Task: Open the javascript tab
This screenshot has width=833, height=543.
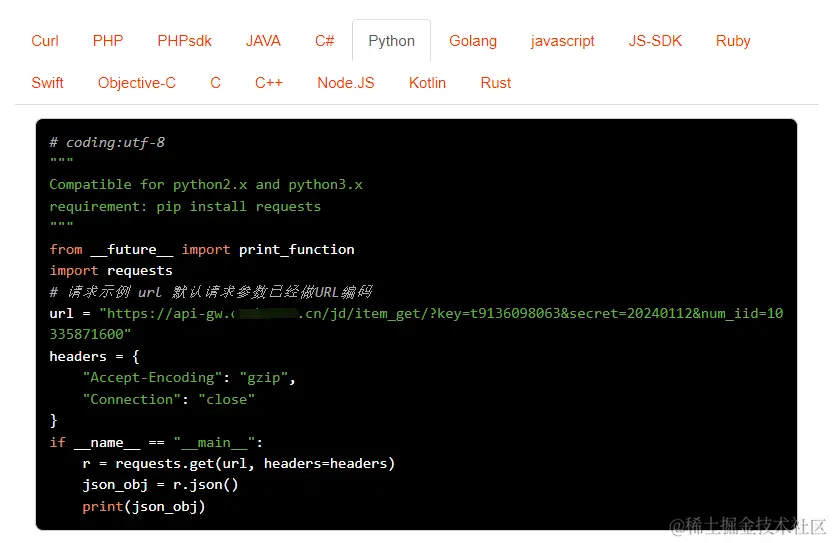Action: coord(563,41)
